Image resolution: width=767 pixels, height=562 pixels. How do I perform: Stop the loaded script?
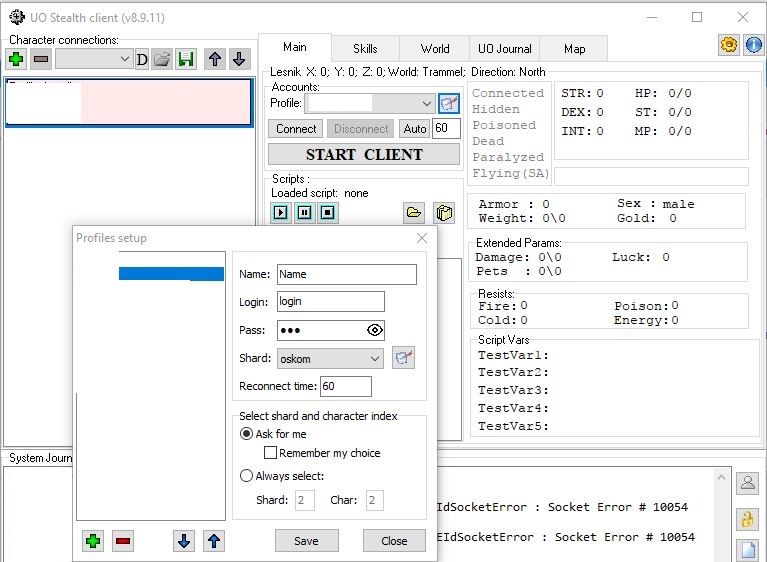pos(327,213)
